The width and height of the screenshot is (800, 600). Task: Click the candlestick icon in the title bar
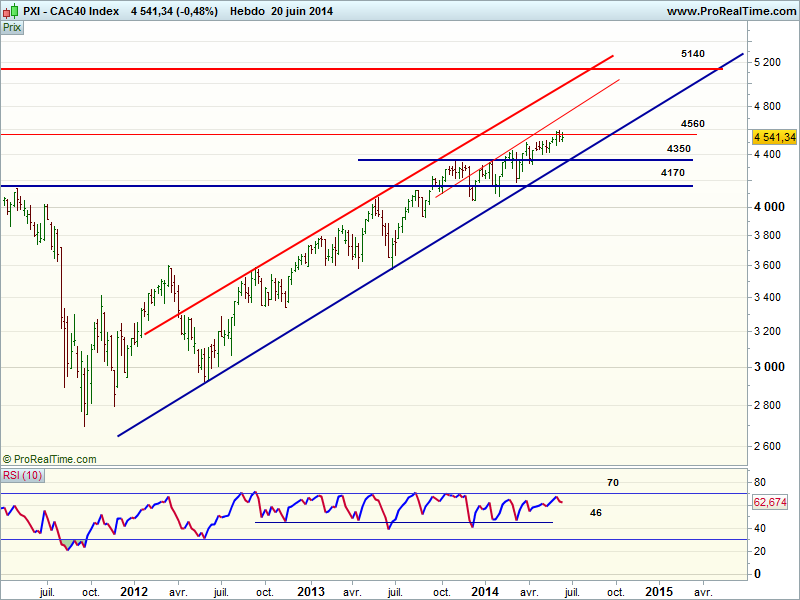tap(10, 11)
